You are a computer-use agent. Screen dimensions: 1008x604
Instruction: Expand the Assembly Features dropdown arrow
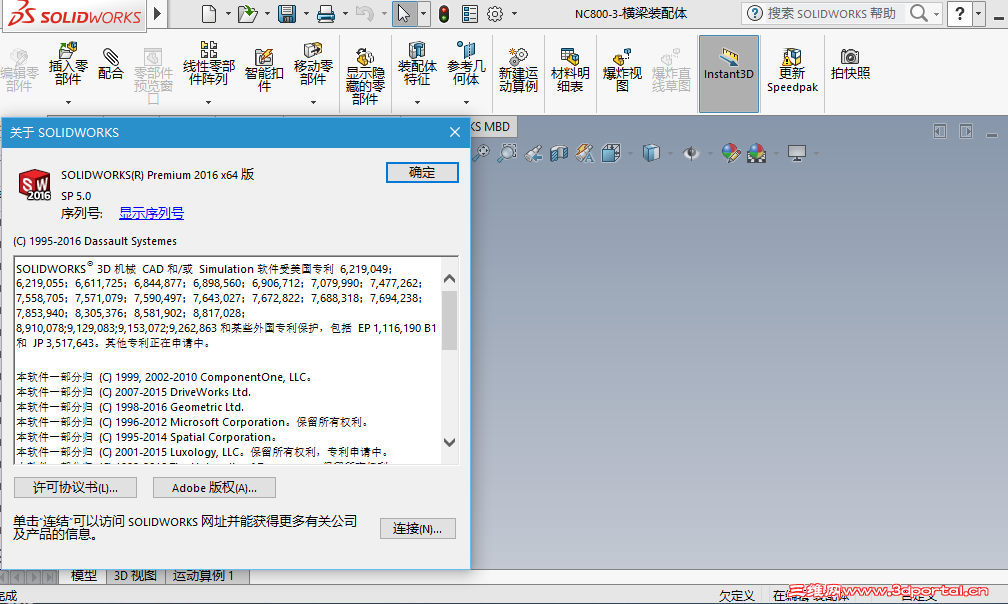coord(417,102)
